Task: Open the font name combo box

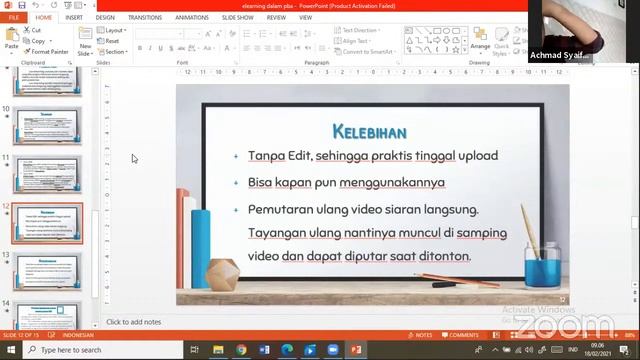Action: (x=159, y=34)
